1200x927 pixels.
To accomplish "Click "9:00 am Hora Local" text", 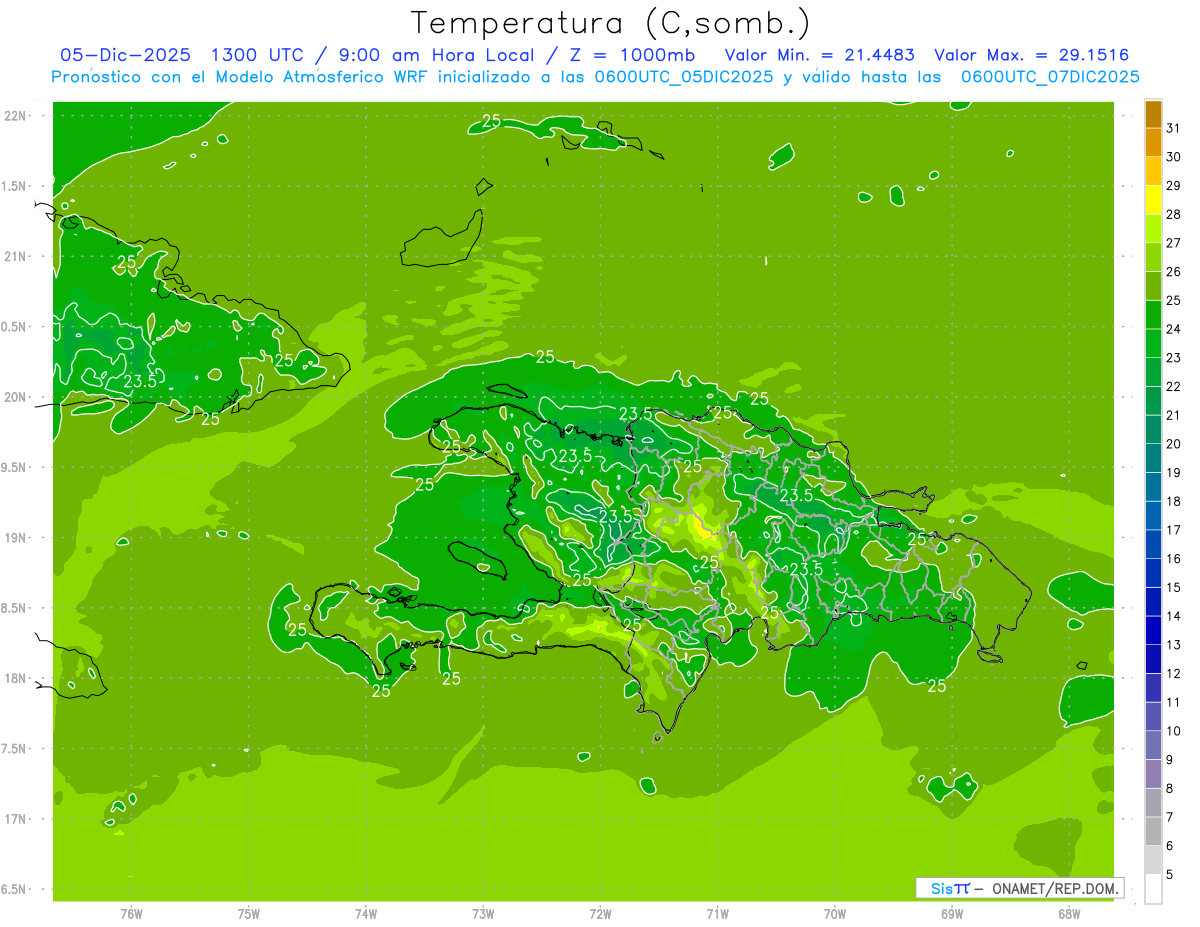I will coord(438,55).
